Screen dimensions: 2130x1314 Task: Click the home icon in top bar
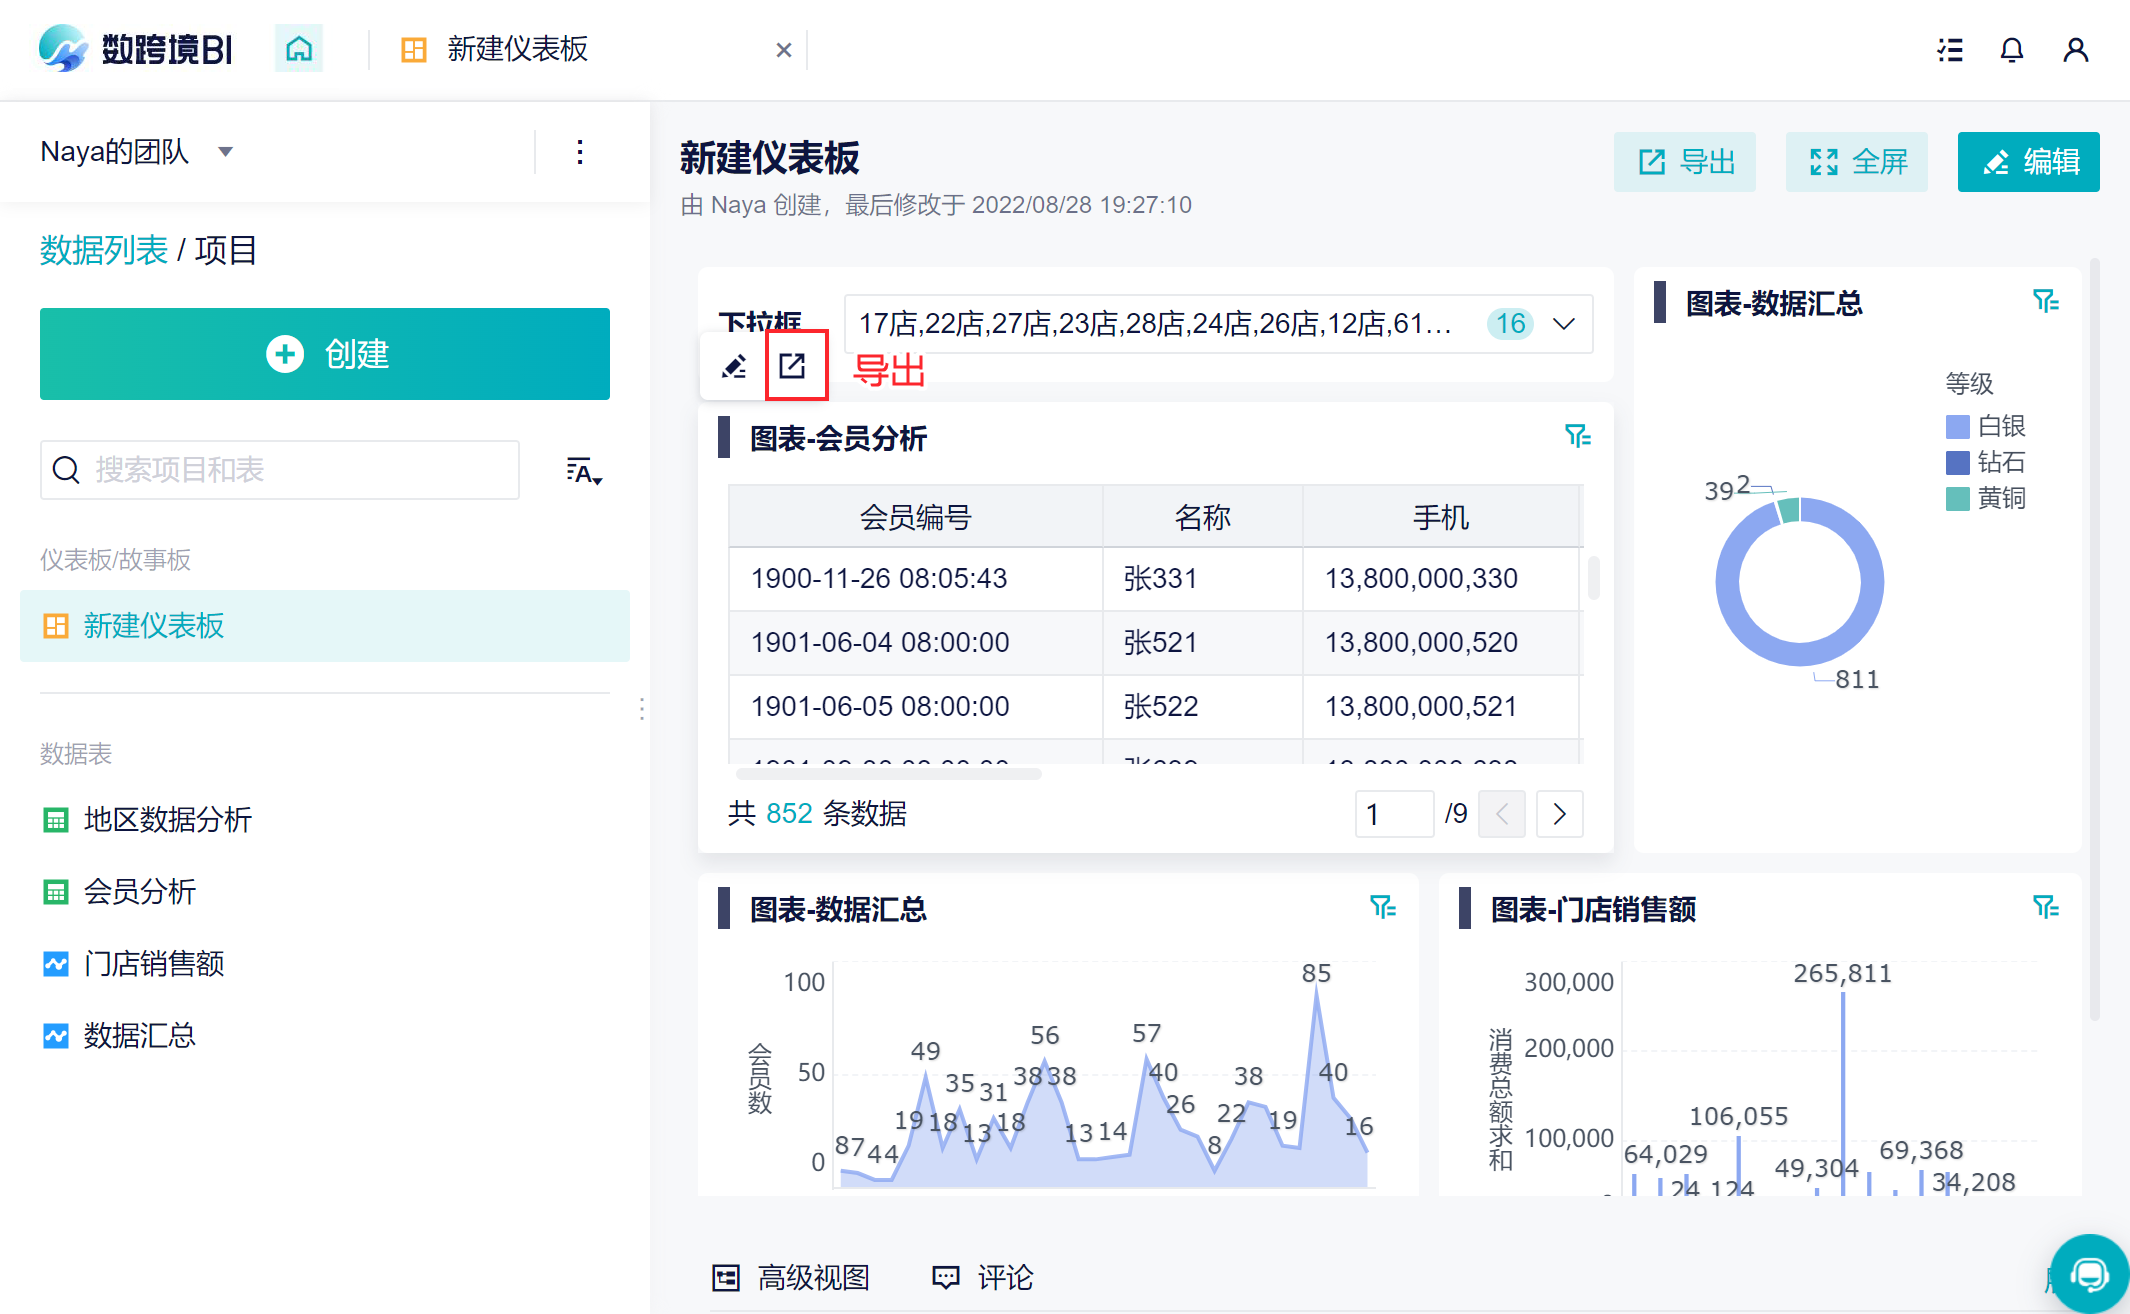tap(299, 49)
